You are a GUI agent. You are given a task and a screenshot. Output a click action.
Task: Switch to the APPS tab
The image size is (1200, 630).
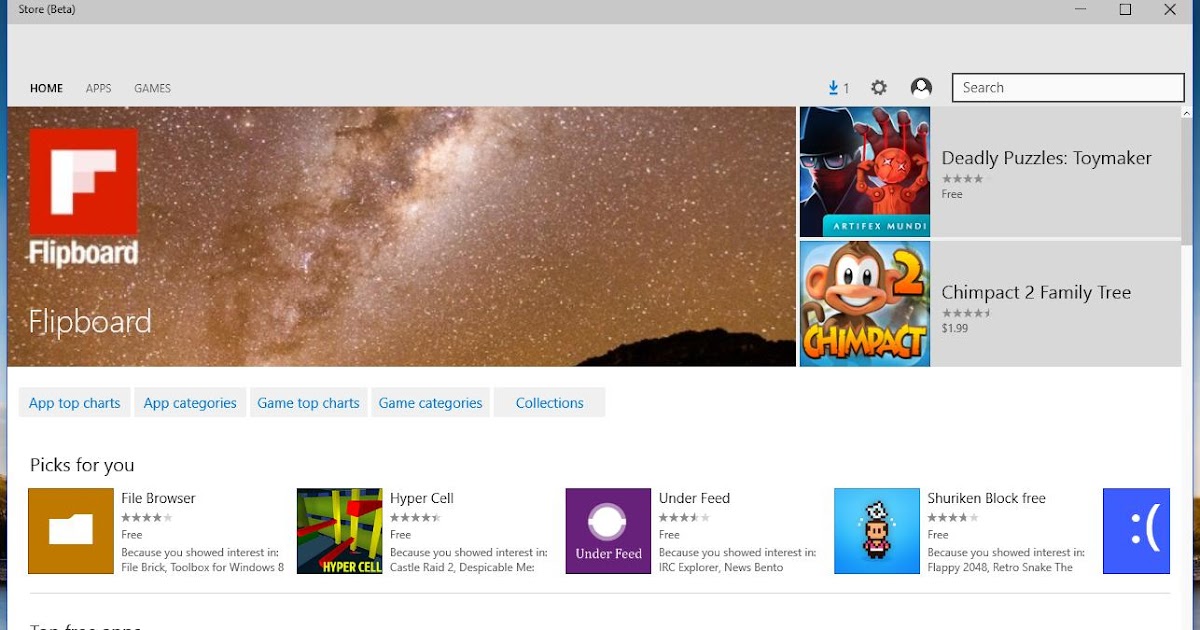(x=98, y=88)
